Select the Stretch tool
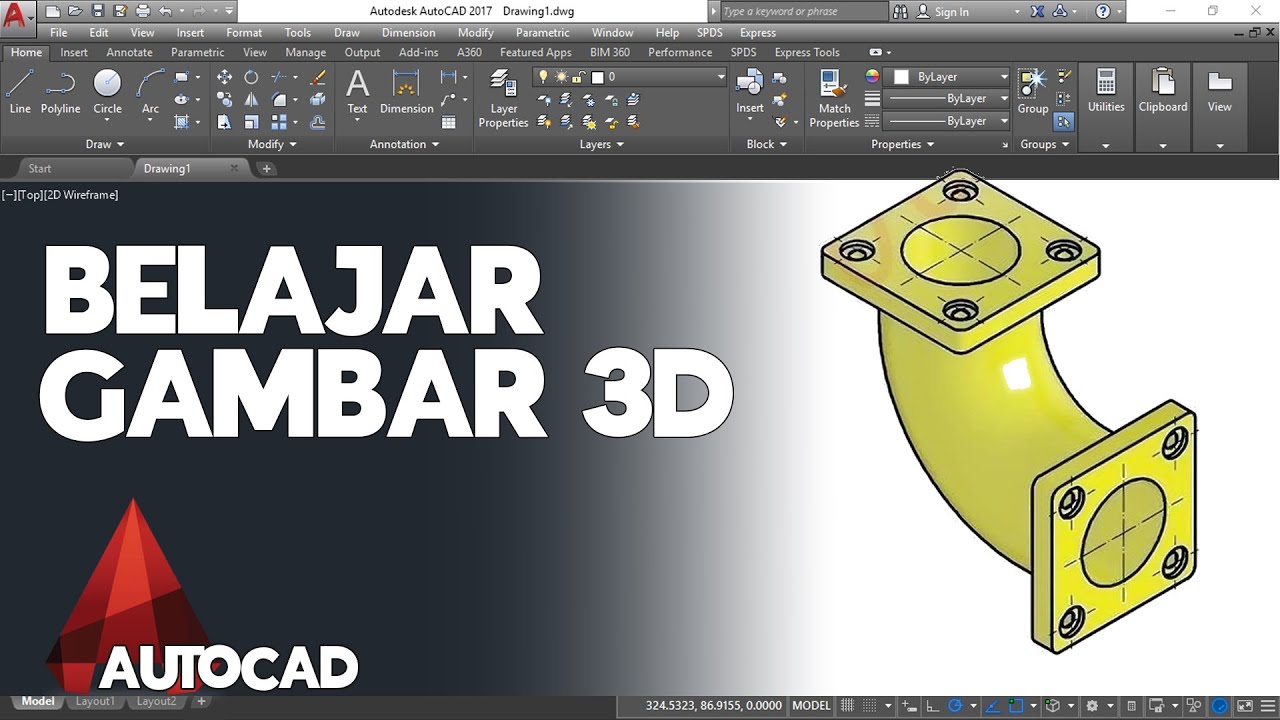The height and width of the screenshot is (720, 1280). pos(224,122)
